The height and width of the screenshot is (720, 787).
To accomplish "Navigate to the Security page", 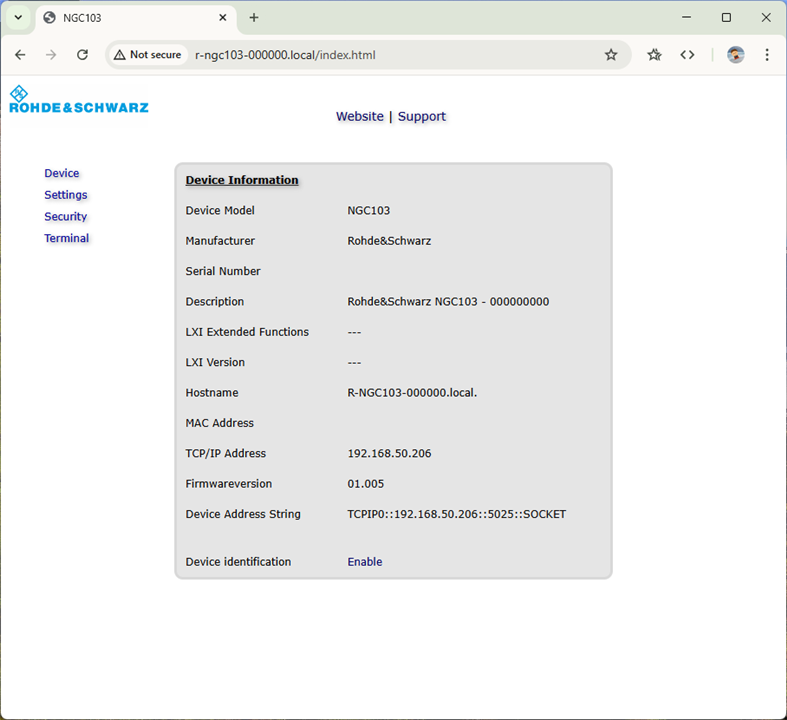I will coord(66,216).
